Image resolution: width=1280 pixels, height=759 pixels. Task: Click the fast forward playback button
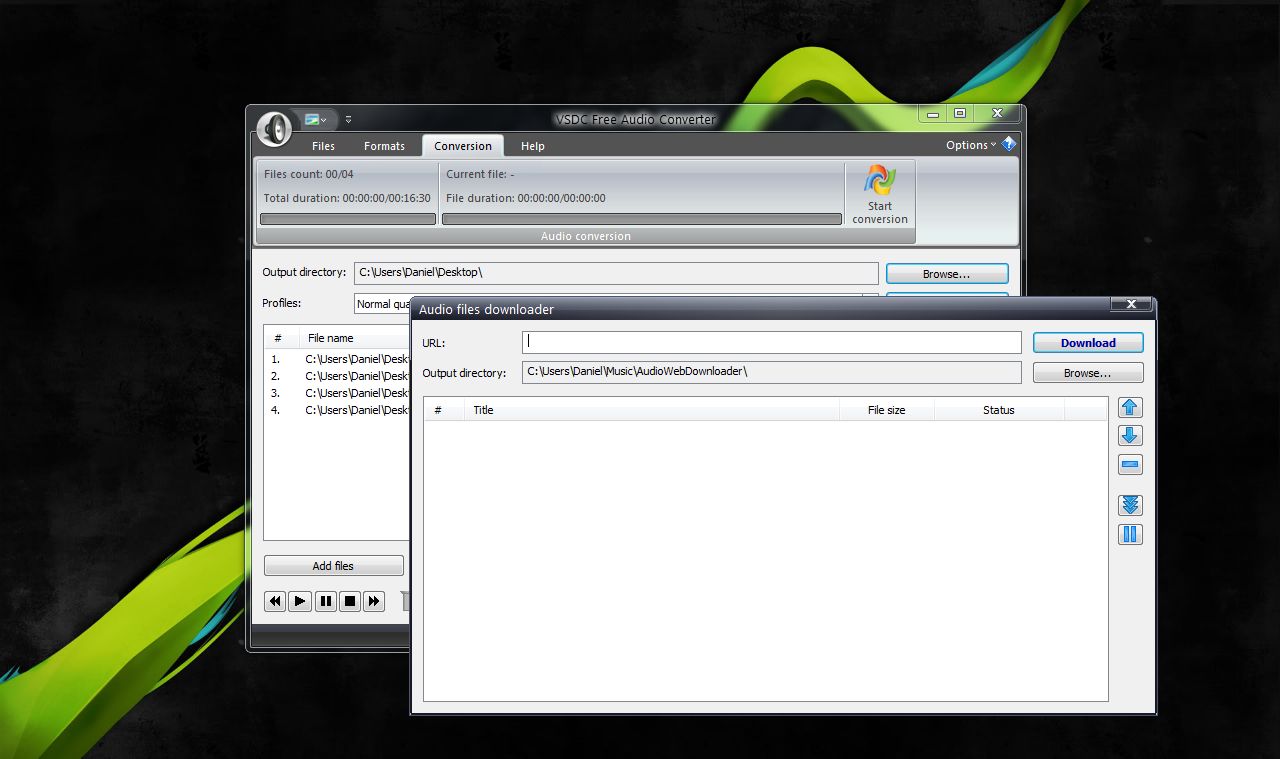click(374, 601)
